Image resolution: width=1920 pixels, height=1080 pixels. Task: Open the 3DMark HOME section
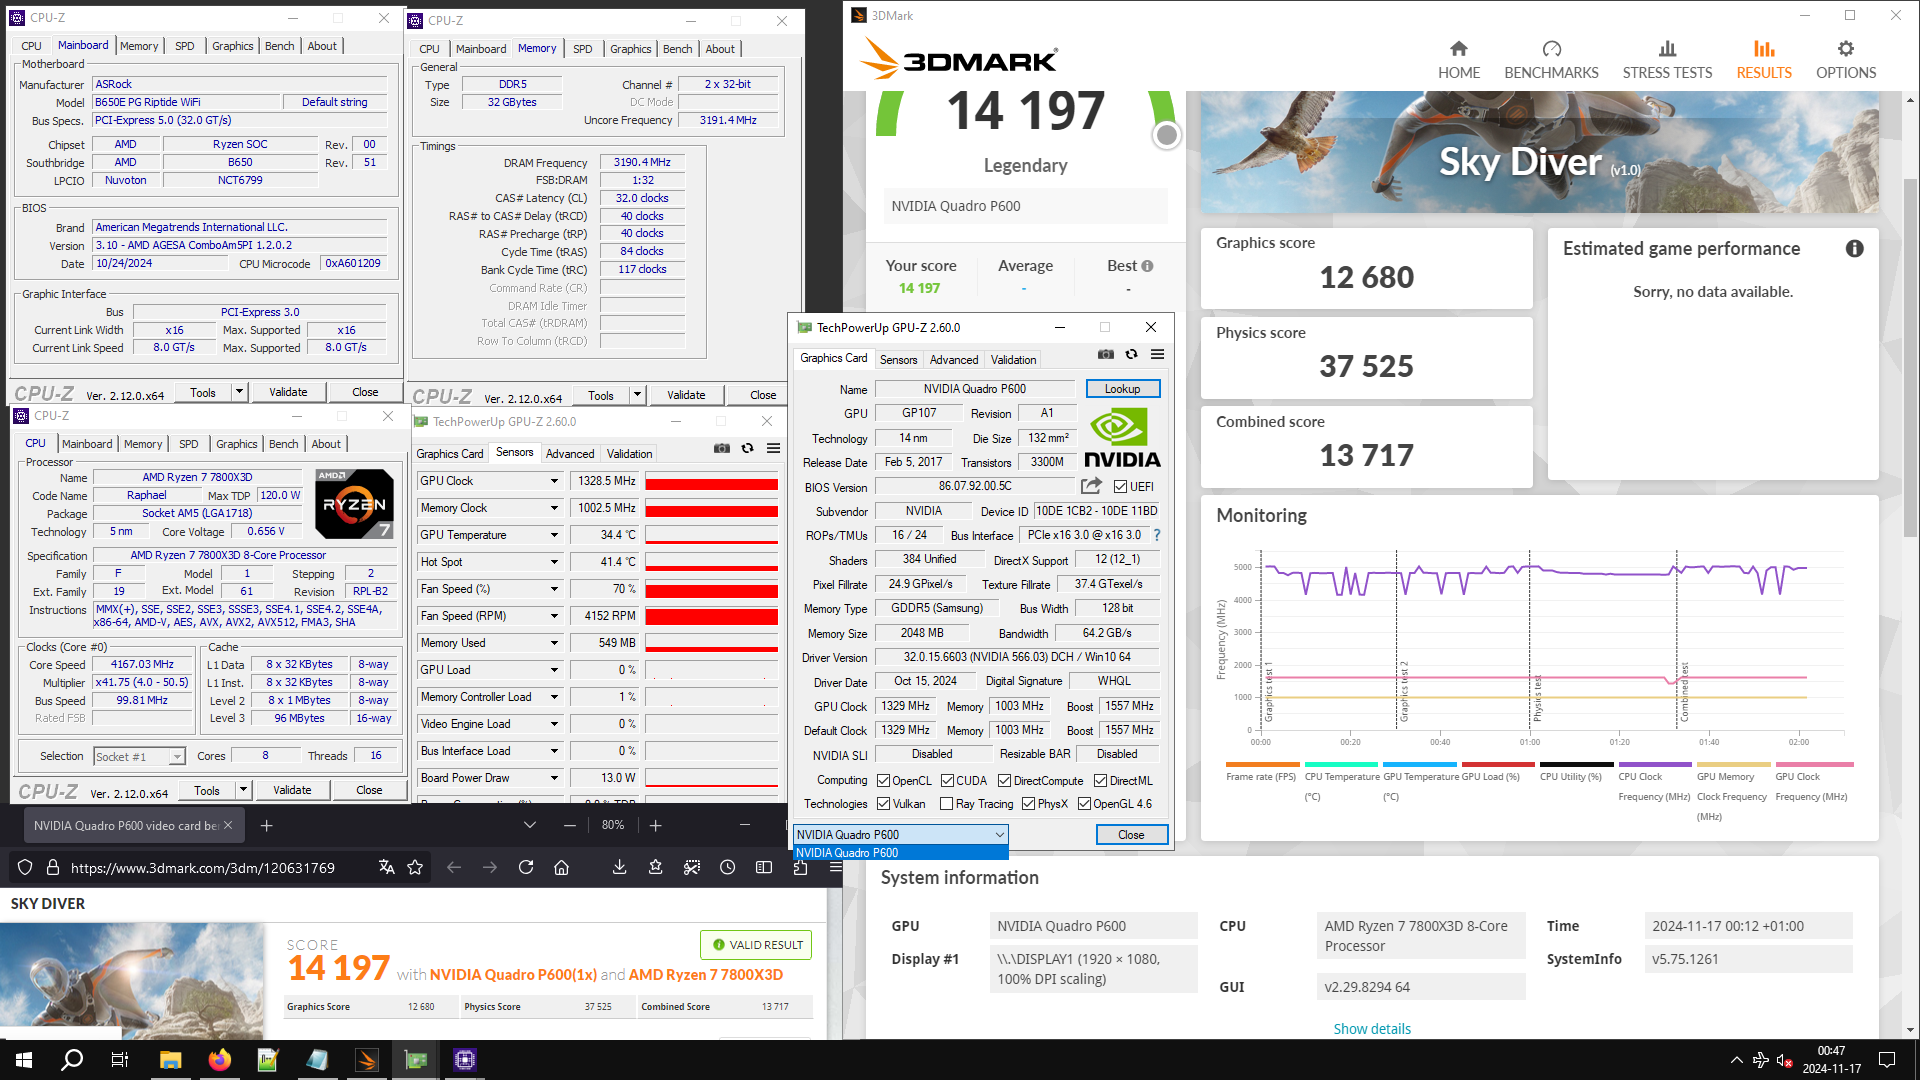[1459, 60]
